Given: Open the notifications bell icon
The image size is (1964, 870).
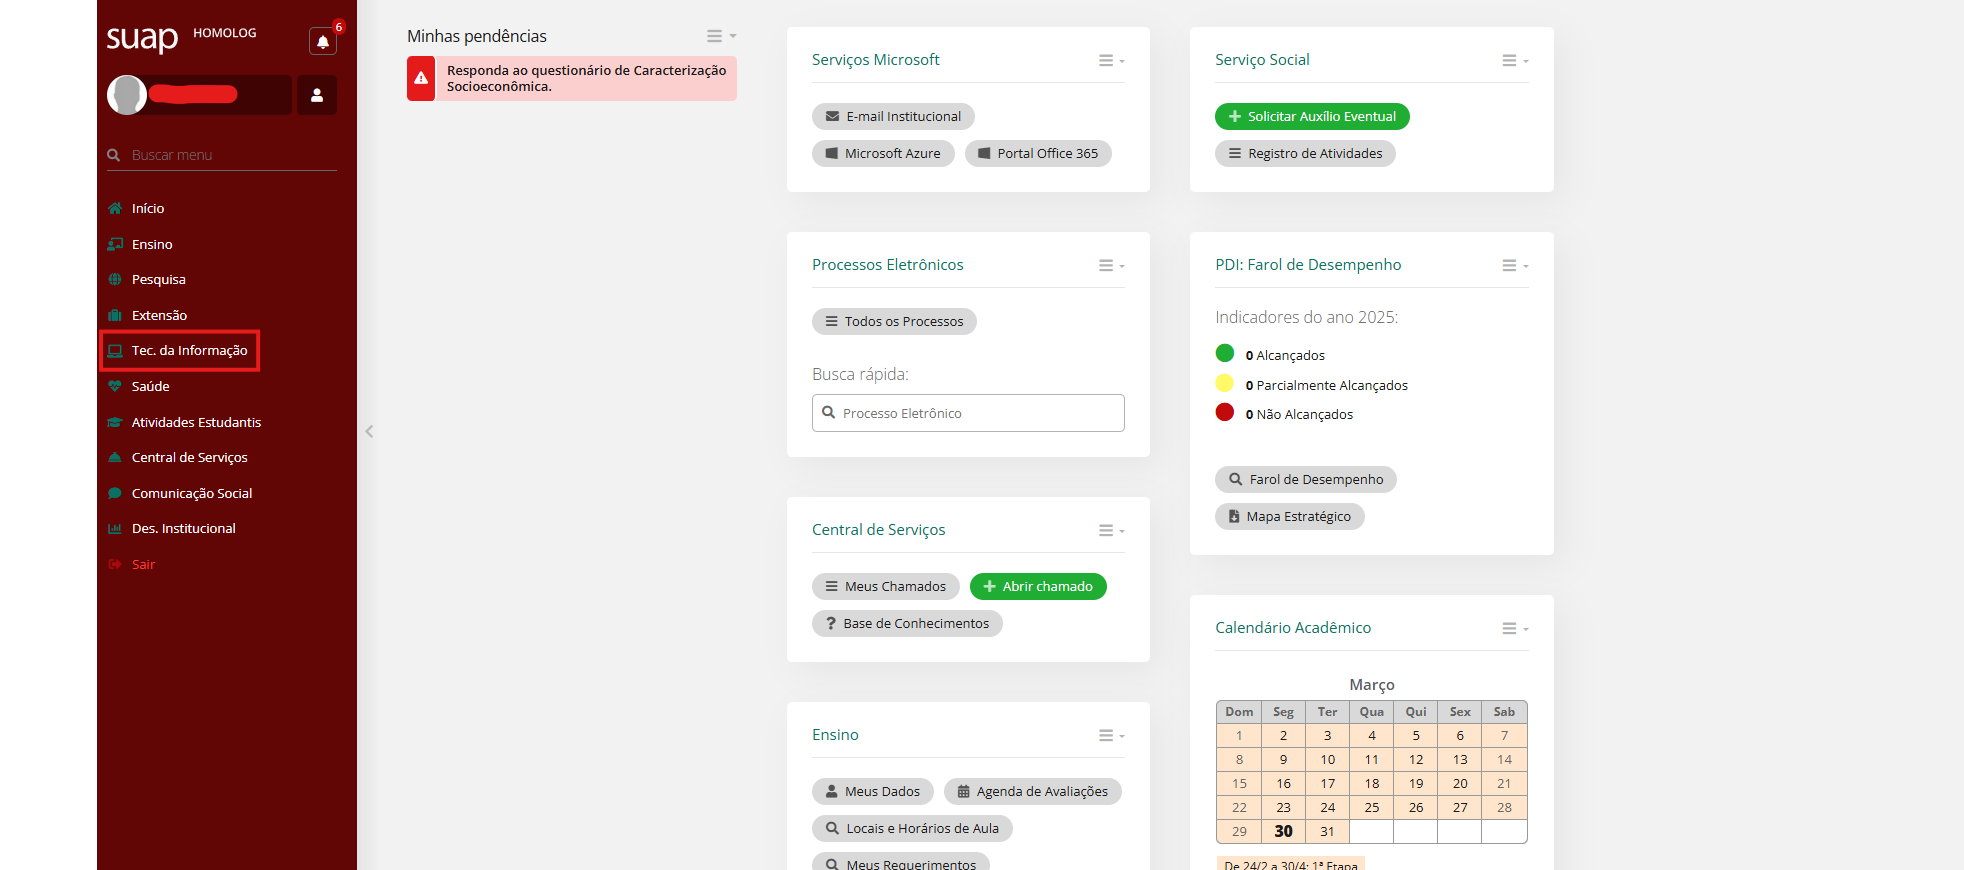Looking at the screenshot, I should coord(322,42).
